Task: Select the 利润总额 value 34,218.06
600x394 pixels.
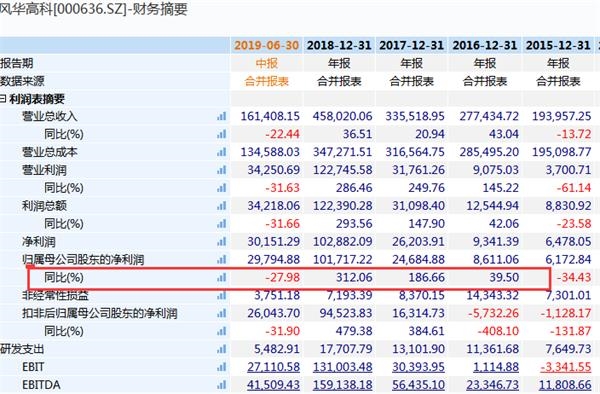Action: pyautogui.click(x=273, y=206)
